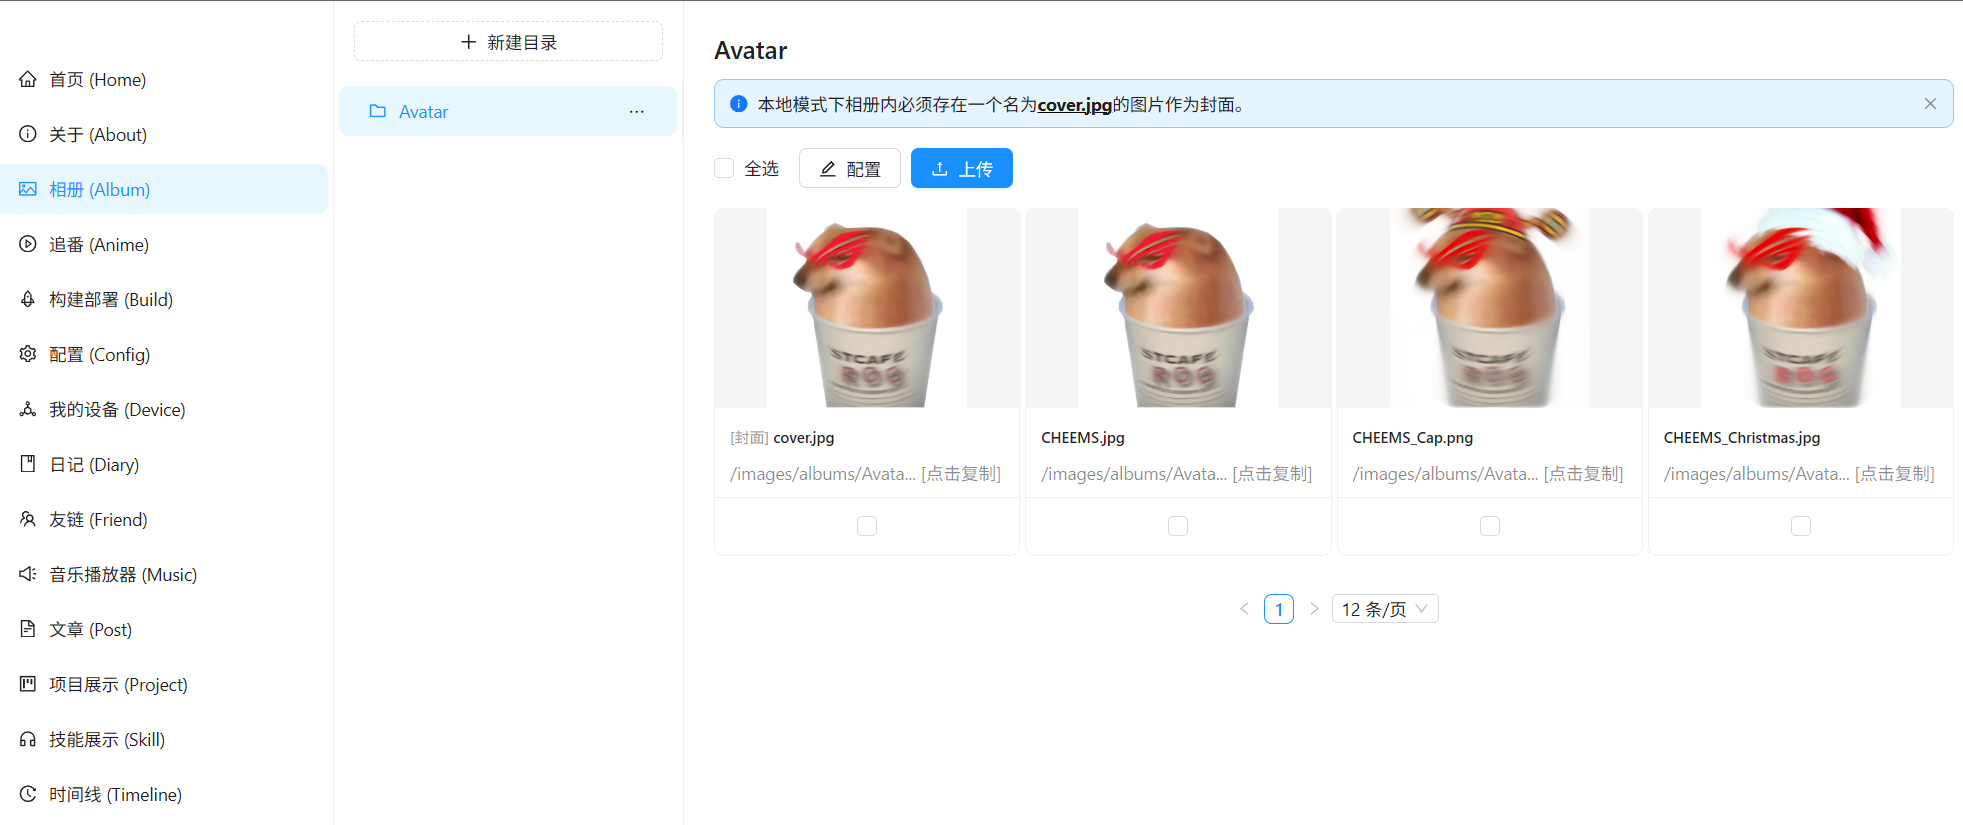Open 音乐播放器 (Music) menu item
The width and height of the screenshot is (1963, 825).
coord(164,574)
